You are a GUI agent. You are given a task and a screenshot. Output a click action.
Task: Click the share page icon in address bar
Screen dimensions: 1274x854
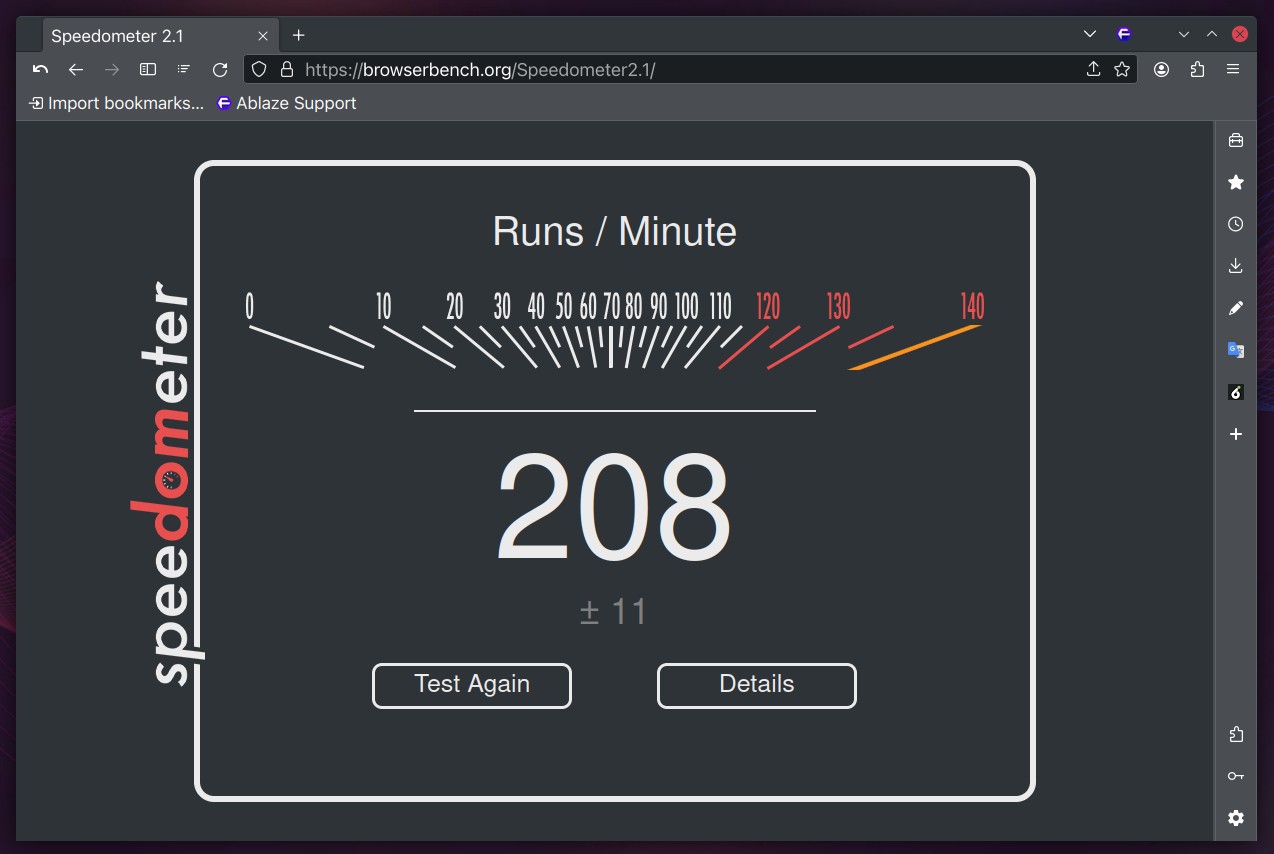tap(1093, 69)
